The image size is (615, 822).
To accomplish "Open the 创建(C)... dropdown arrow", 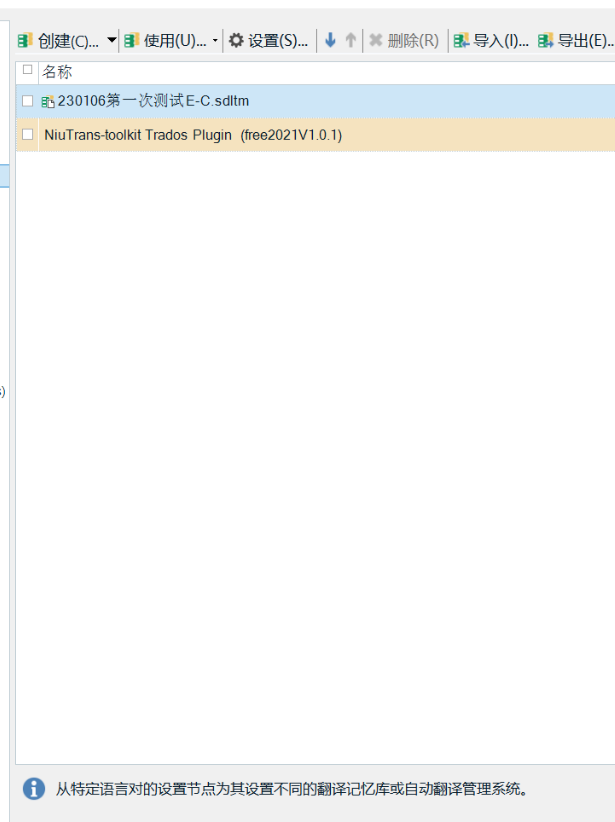I will [x=111, y=40].
